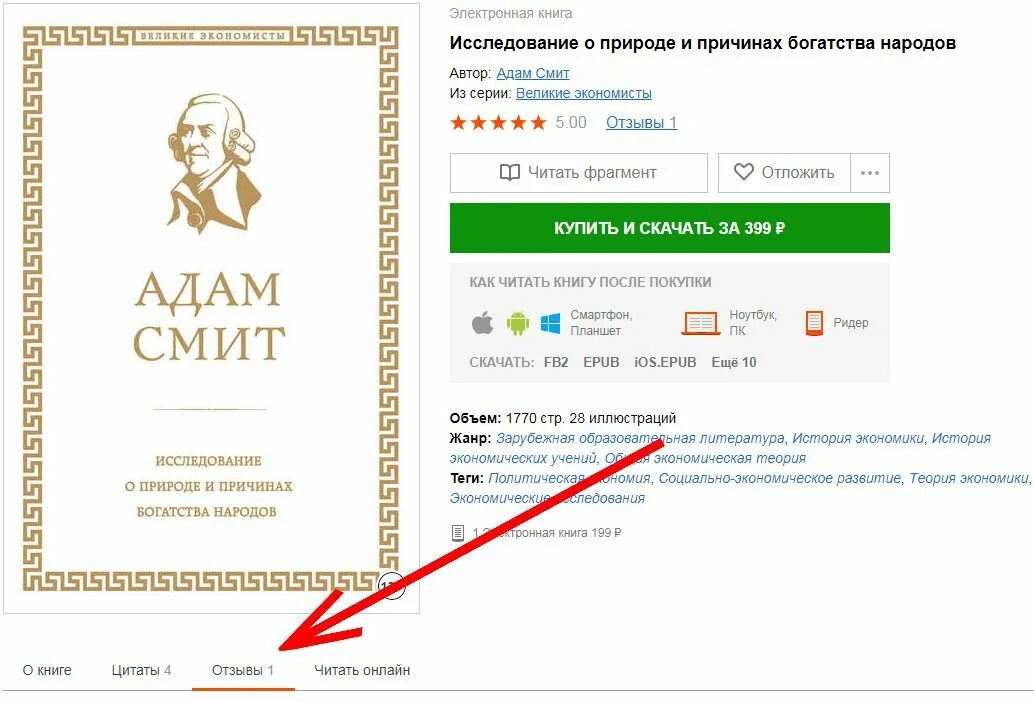Switch to the О книге tab

(47, 670)
